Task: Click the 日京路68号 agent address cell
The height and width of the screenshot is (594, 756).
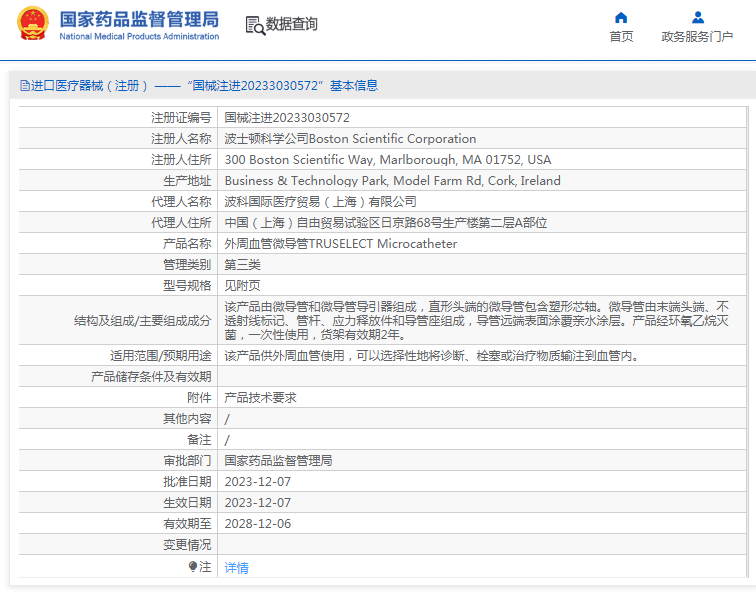Action: pos(386,223)
